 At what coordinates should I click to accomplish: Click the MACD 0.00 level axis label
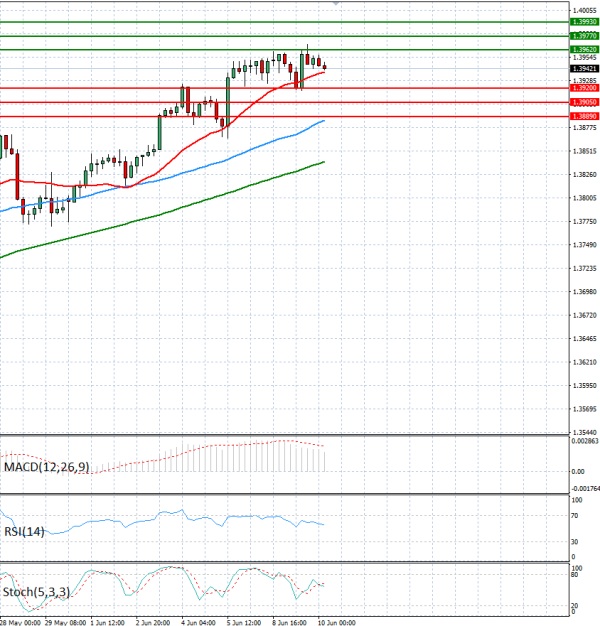[x=578, y=471]
